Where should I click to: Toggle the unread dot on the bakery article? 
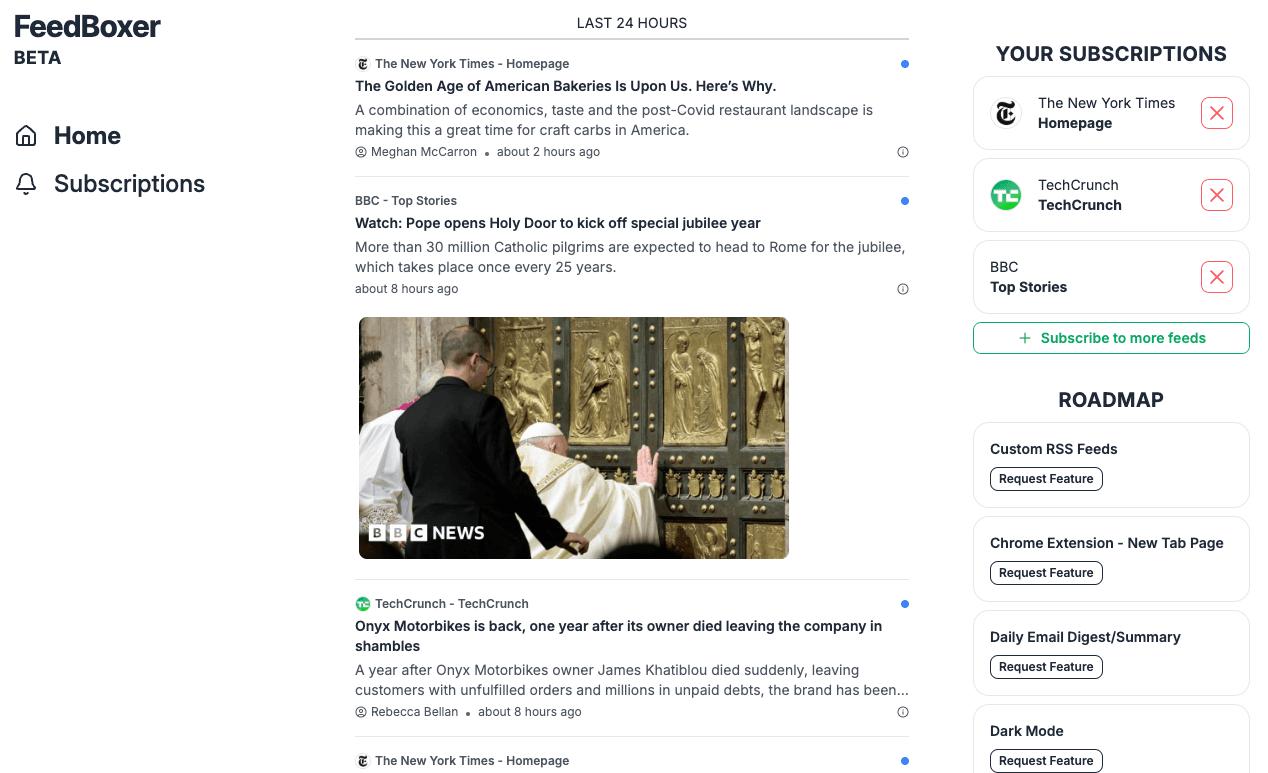click(x=905, y=63)
